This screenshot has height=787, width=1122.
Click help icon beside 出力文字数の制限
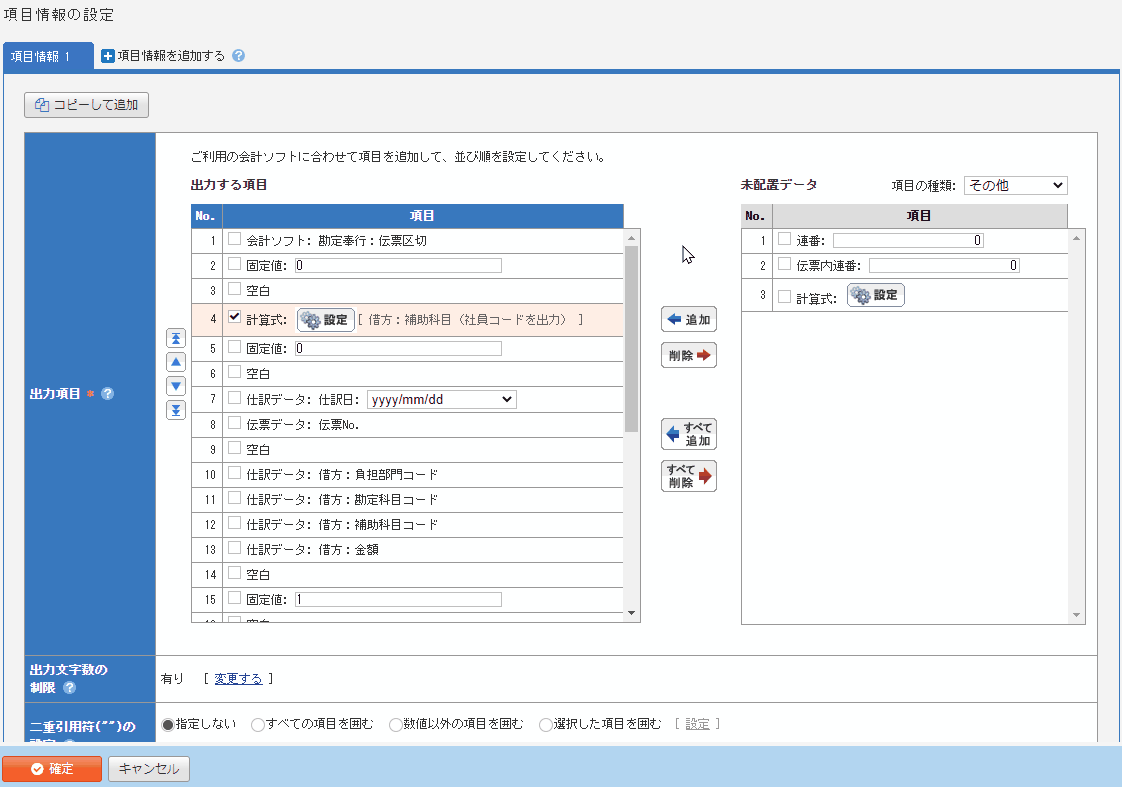[x=69, y=688]
